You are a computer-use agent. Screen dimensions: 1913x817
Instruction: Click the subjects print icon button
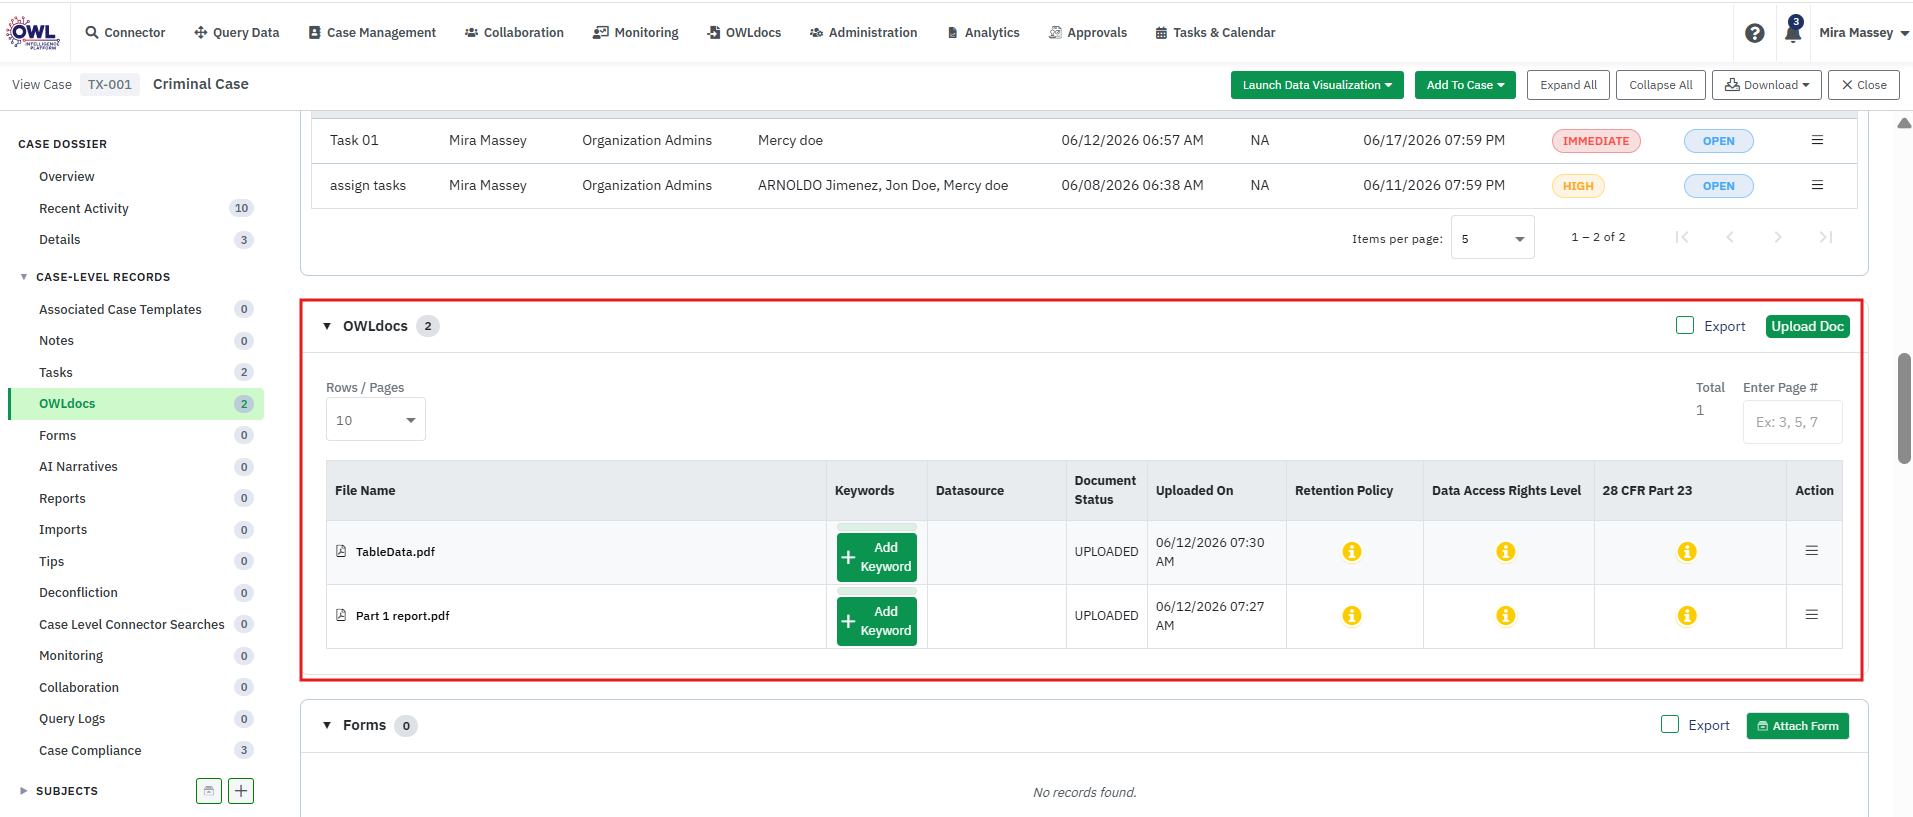[208, 791]
